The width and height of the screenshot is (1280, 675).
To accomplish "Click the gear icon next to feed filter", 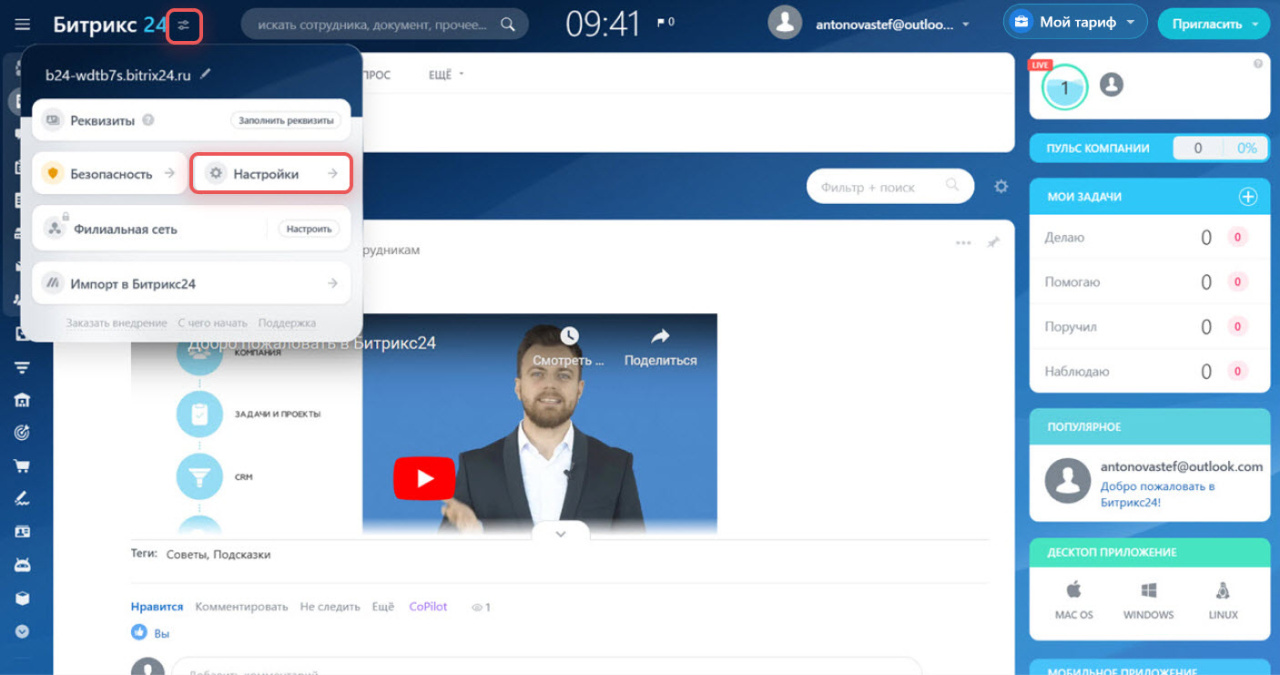I will pos(1001,187).
